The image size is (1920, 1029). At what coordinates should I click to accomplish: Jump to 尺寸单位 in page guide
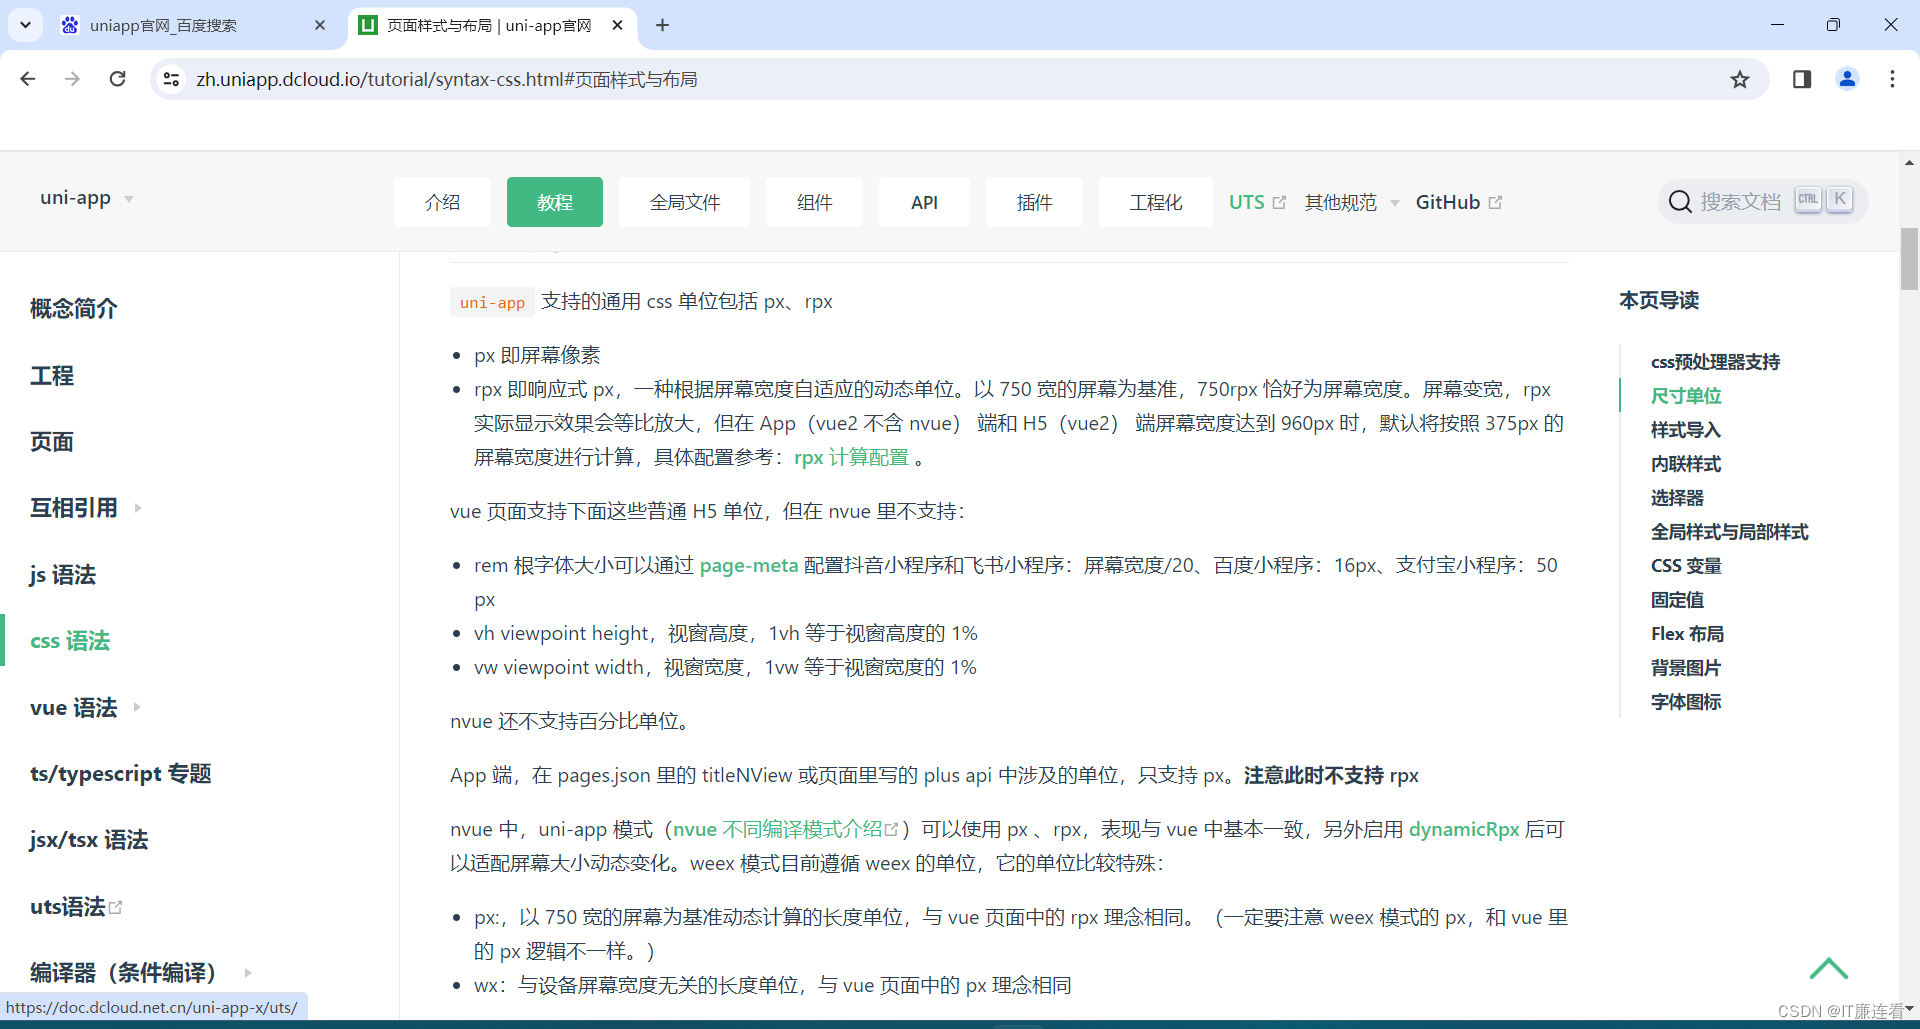coord(1686,396)
